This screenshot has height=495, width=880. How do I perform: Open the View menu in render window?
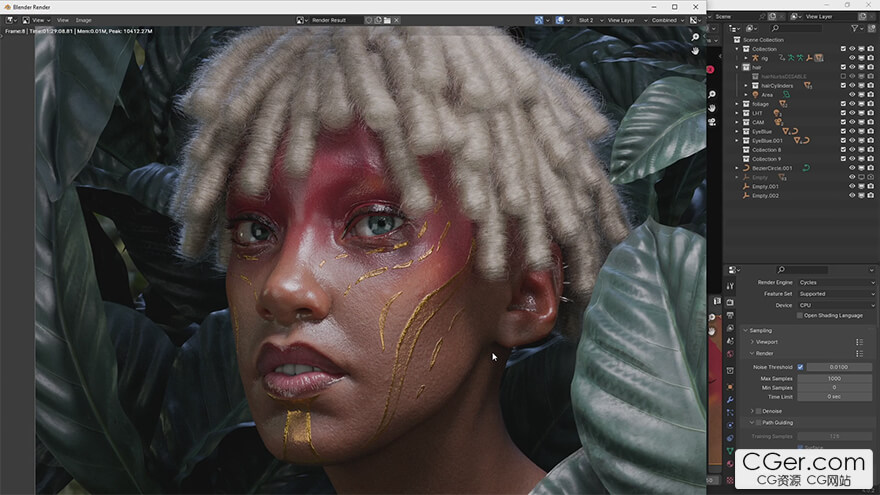click(x=63, y=20)
